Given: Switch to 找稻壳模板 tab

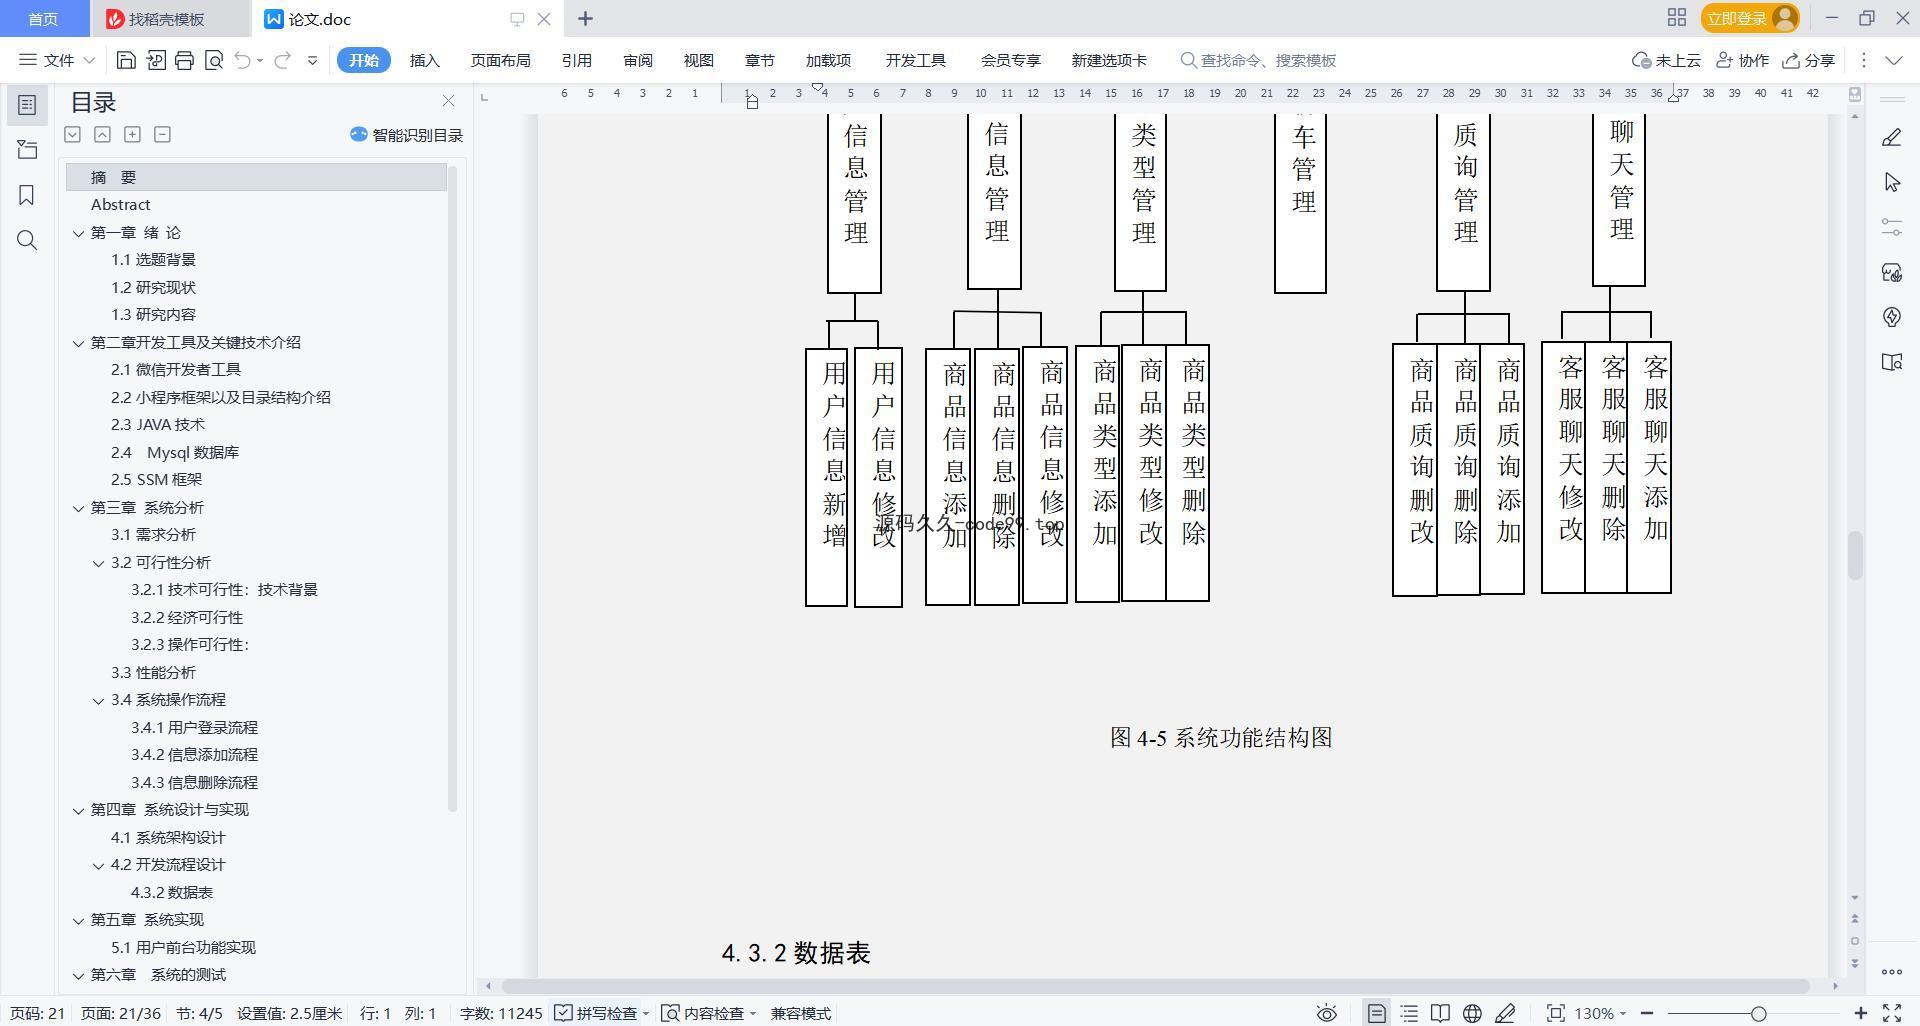Looking at the screenshot, I should point(166,19).
